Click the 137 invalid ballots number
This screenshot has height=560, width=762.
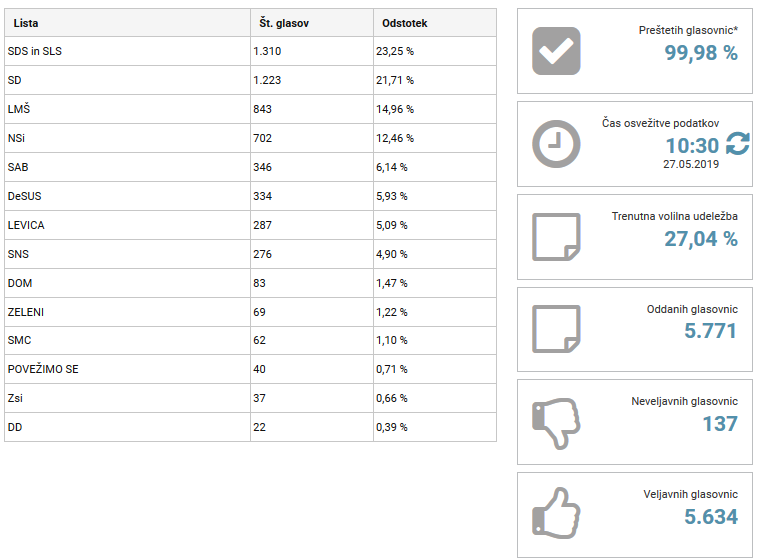tap(720, 424)
